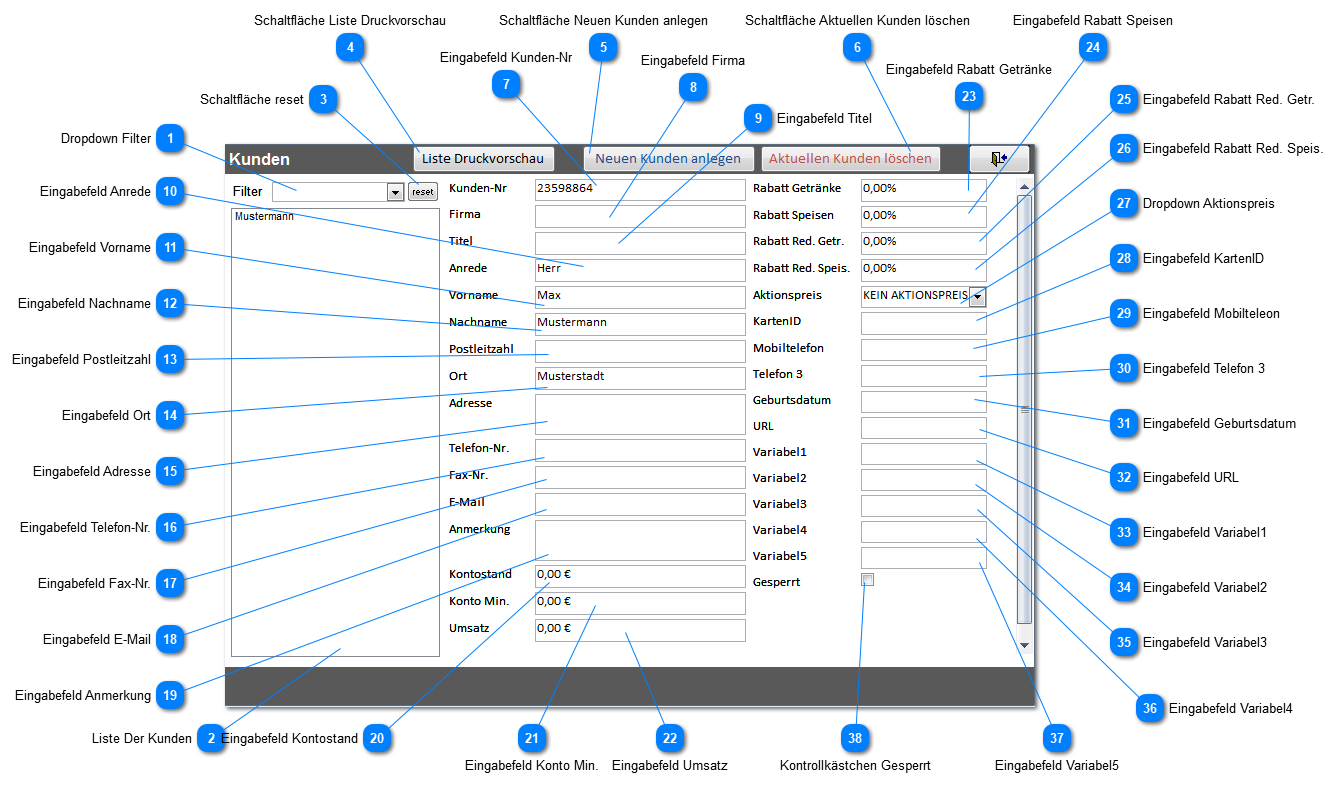
Task: Click numbered callout badge 27
Action: pyautogui.click(x=1124, y=203)
